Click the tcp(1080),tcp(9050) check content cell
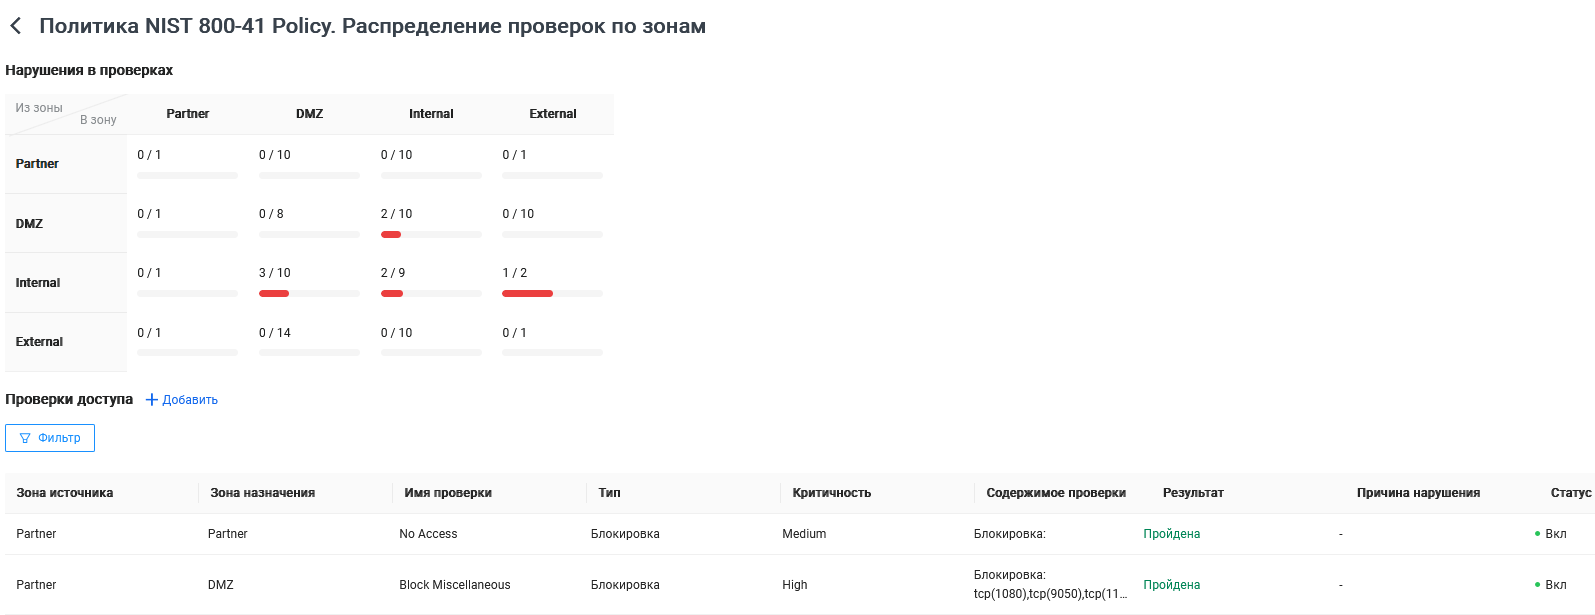Viewport: 1595px width, 615px height. tap(1050, 585)
